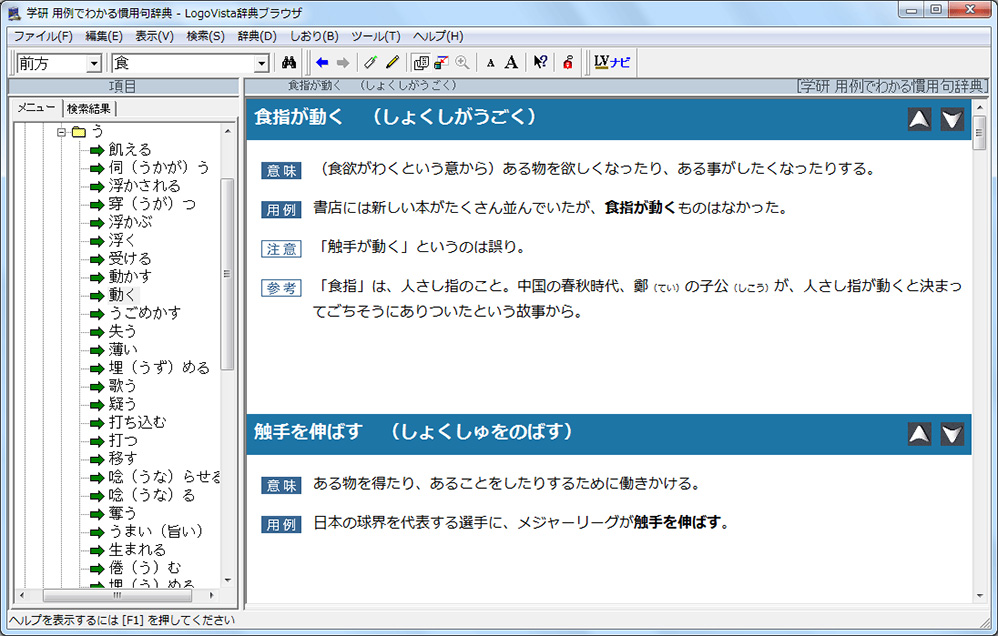Open the 検索(S) menu
This screenshot has width=998, height=636.
(x=206, y=36)
